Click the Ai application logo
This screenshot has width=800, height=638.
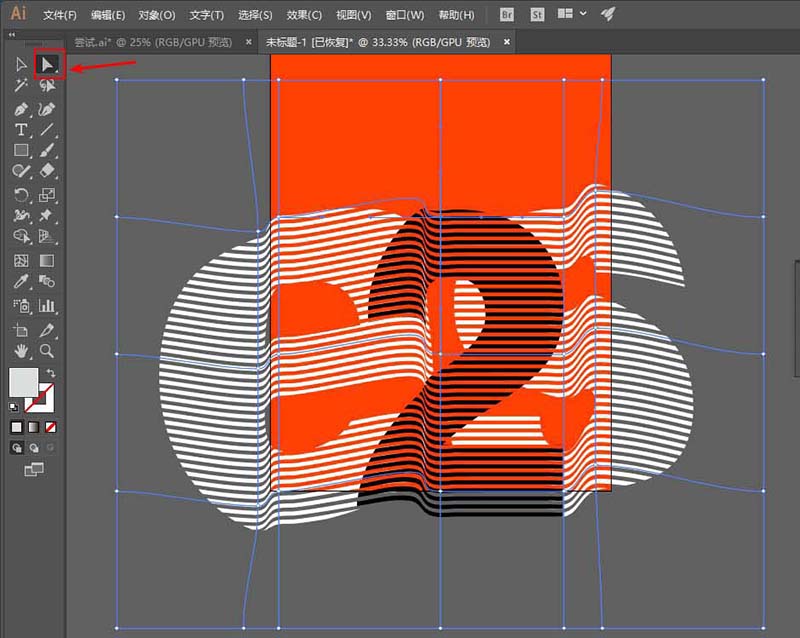[18, 13]
